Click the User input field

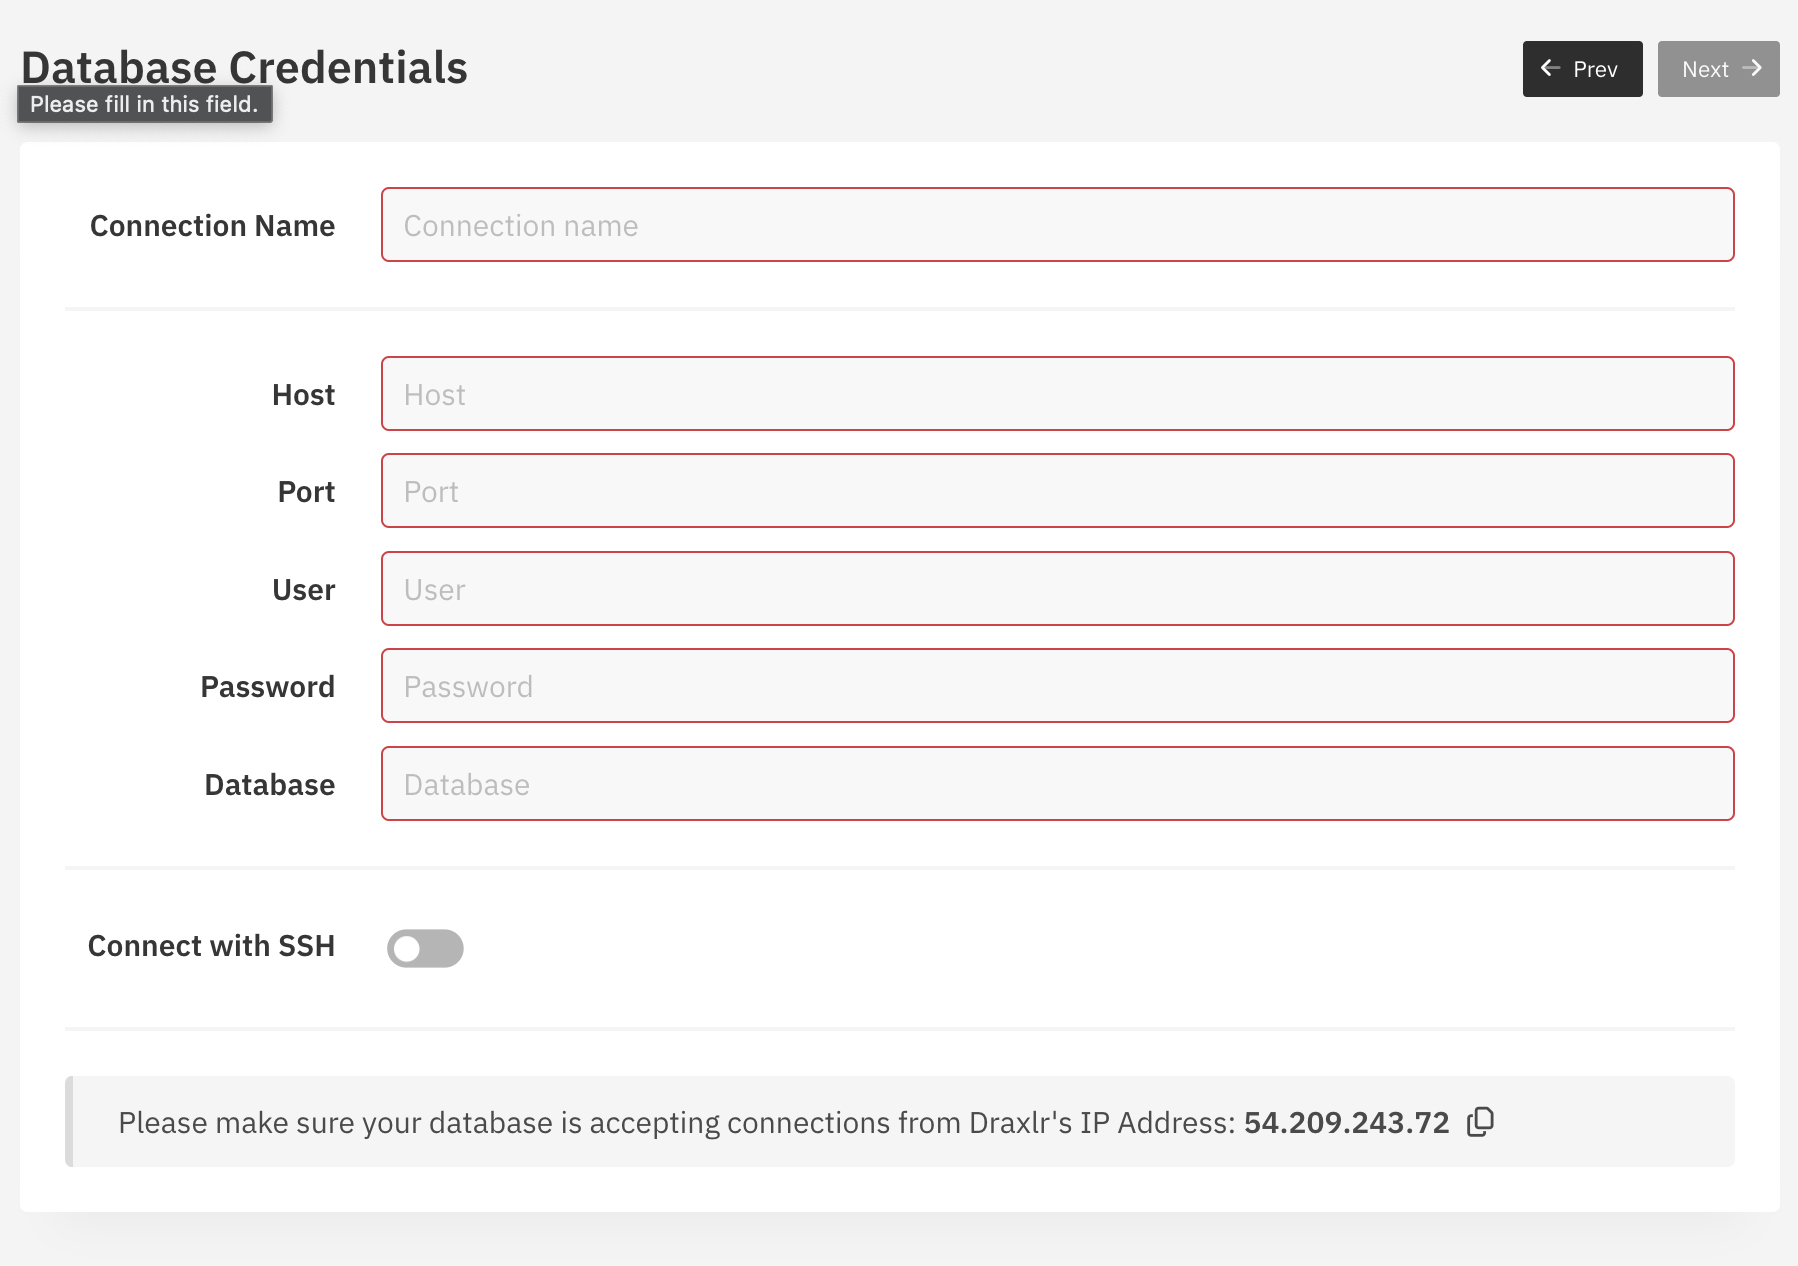tap(1057, 589)
